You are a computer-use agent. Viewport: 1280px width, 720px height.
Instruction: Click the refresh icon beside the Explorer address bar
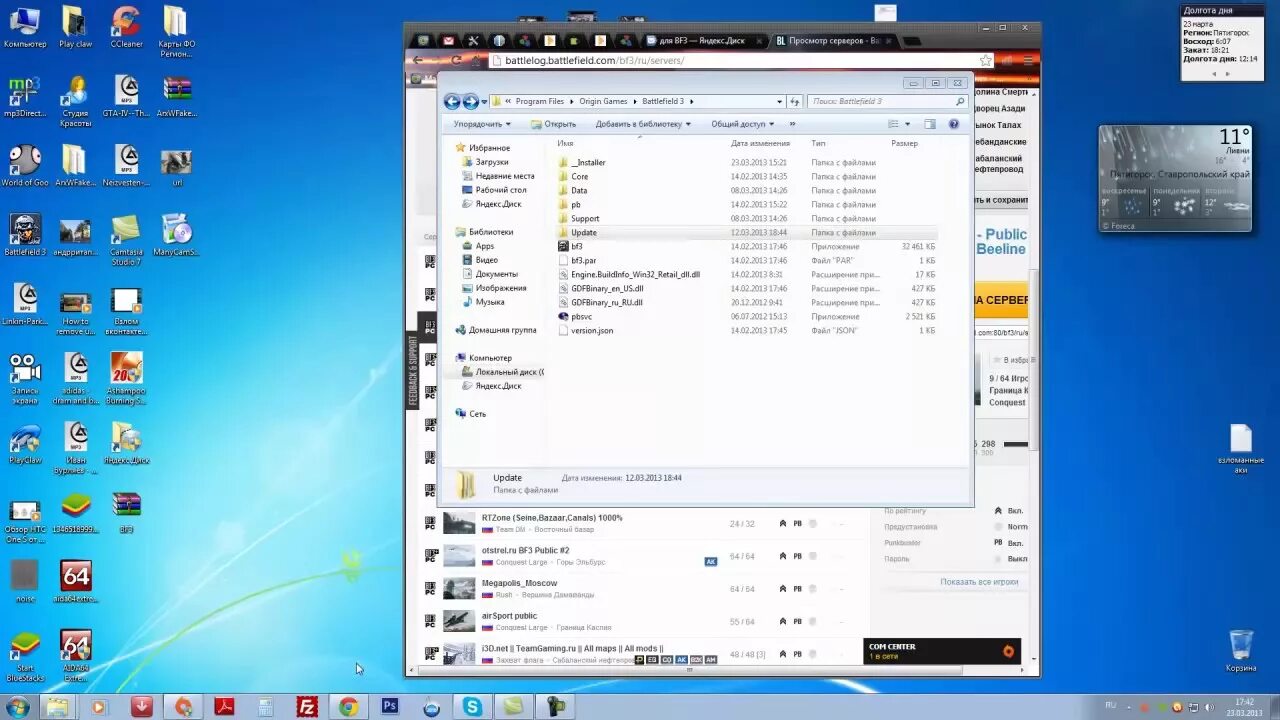[795, 101]
